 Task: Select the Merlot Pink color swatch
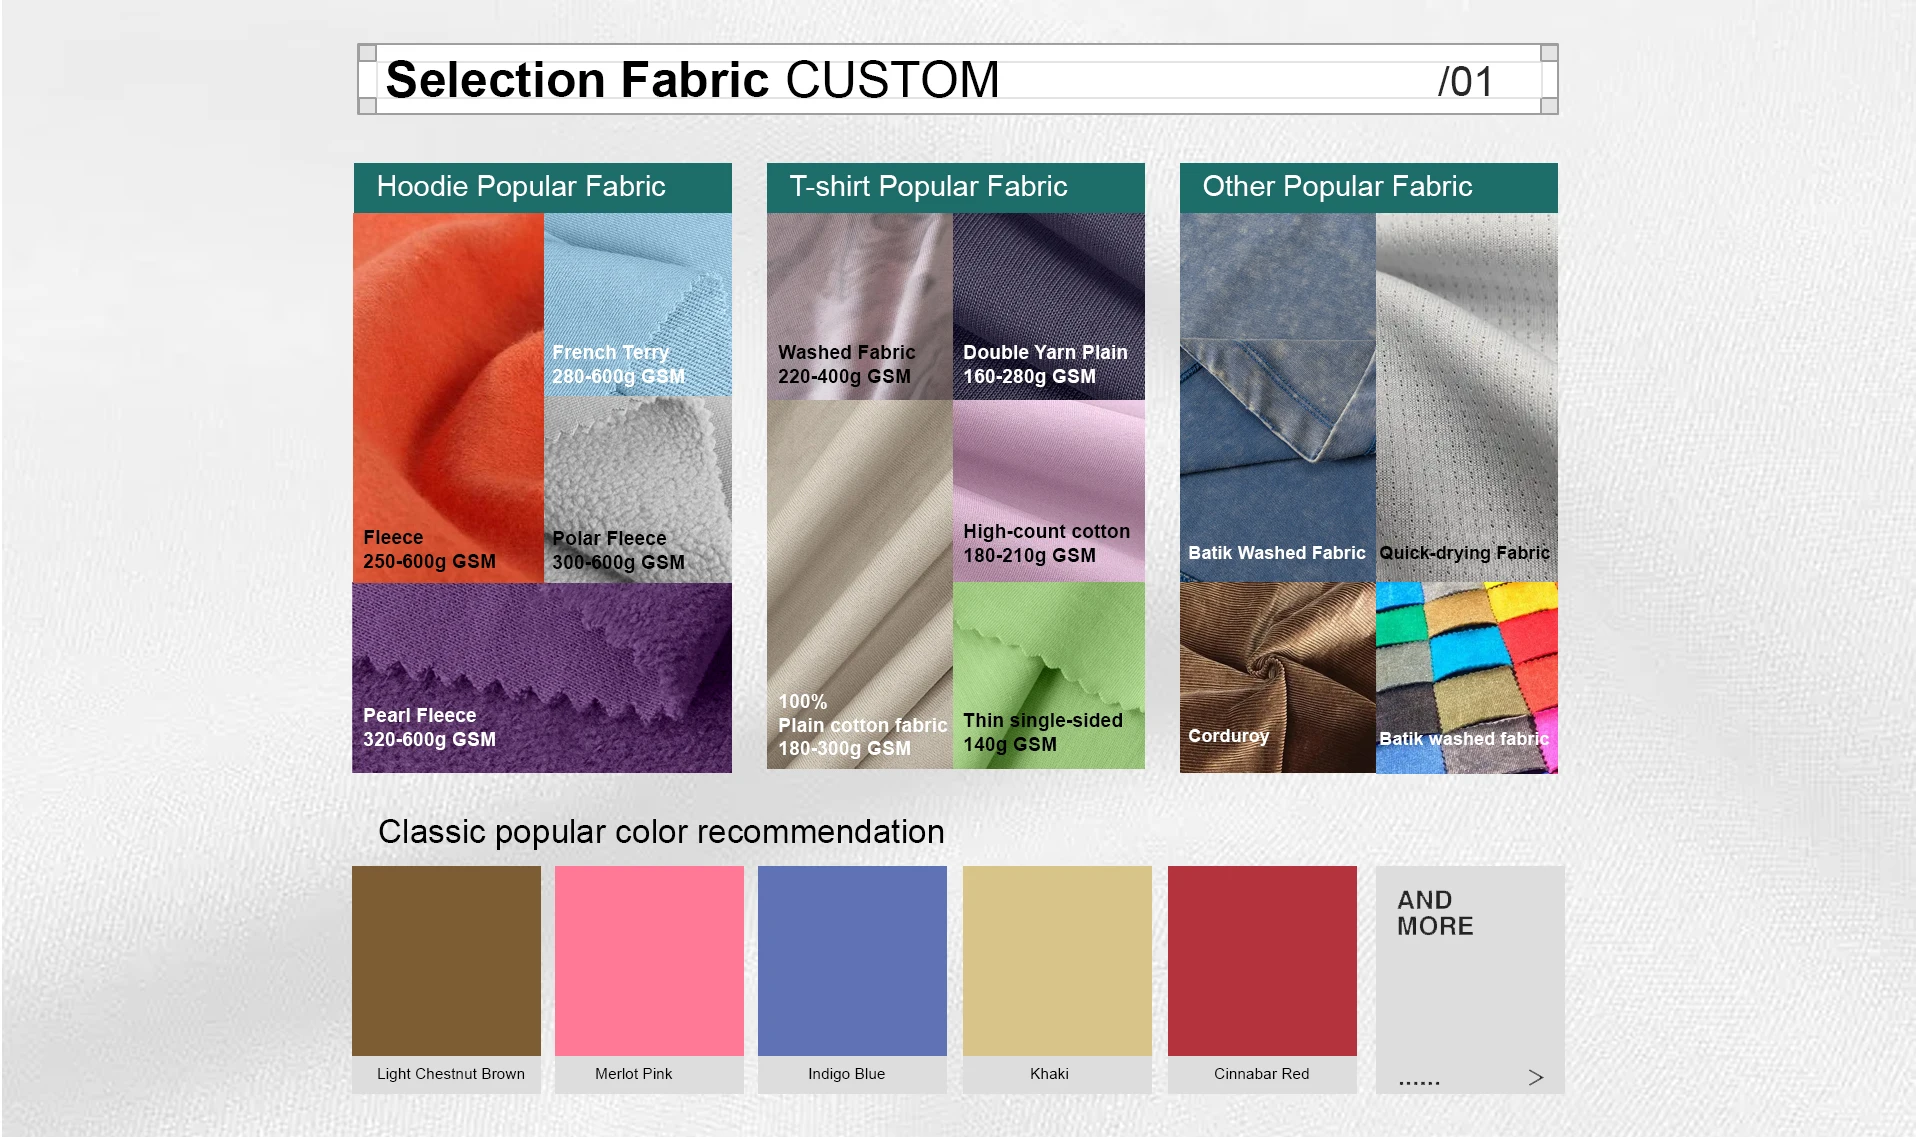click(649, 960)
